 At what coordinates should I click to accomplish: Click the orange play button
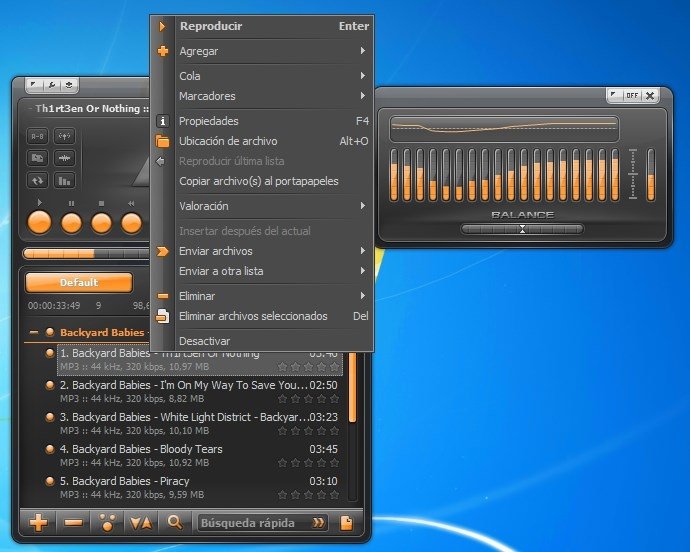click(x=40, y=223)
